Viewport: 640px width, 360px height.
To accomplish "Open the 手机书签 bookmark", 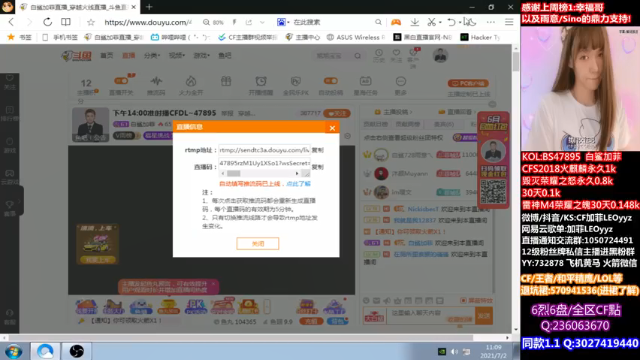I will 60,37.
